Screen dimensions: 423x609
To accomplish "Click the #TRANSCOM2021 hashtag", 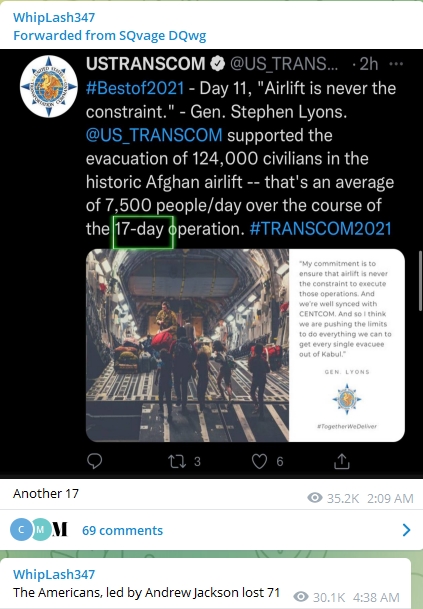I will 320,229.
